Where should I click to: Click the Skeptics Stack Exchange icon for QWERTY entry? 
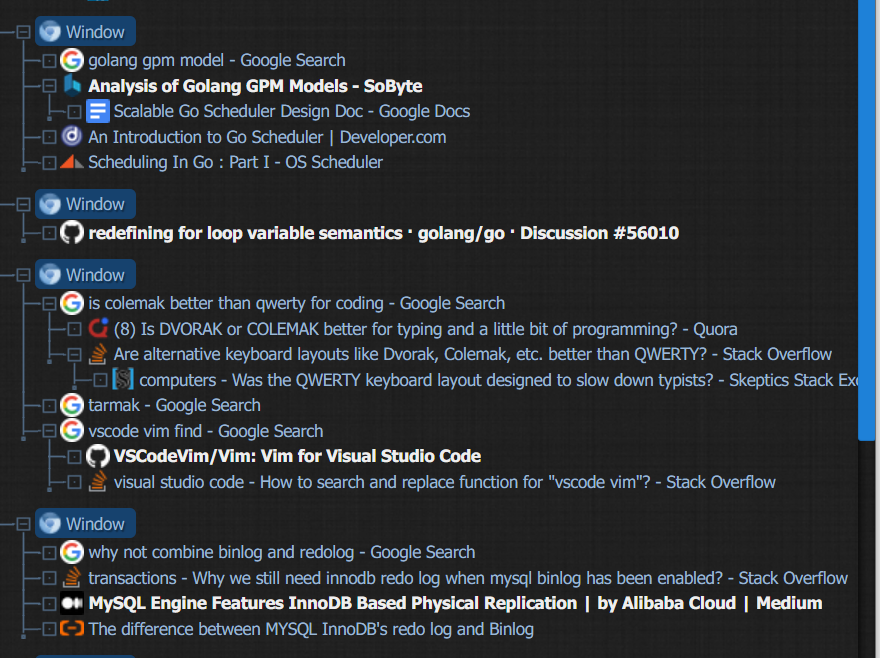point(123,380)
